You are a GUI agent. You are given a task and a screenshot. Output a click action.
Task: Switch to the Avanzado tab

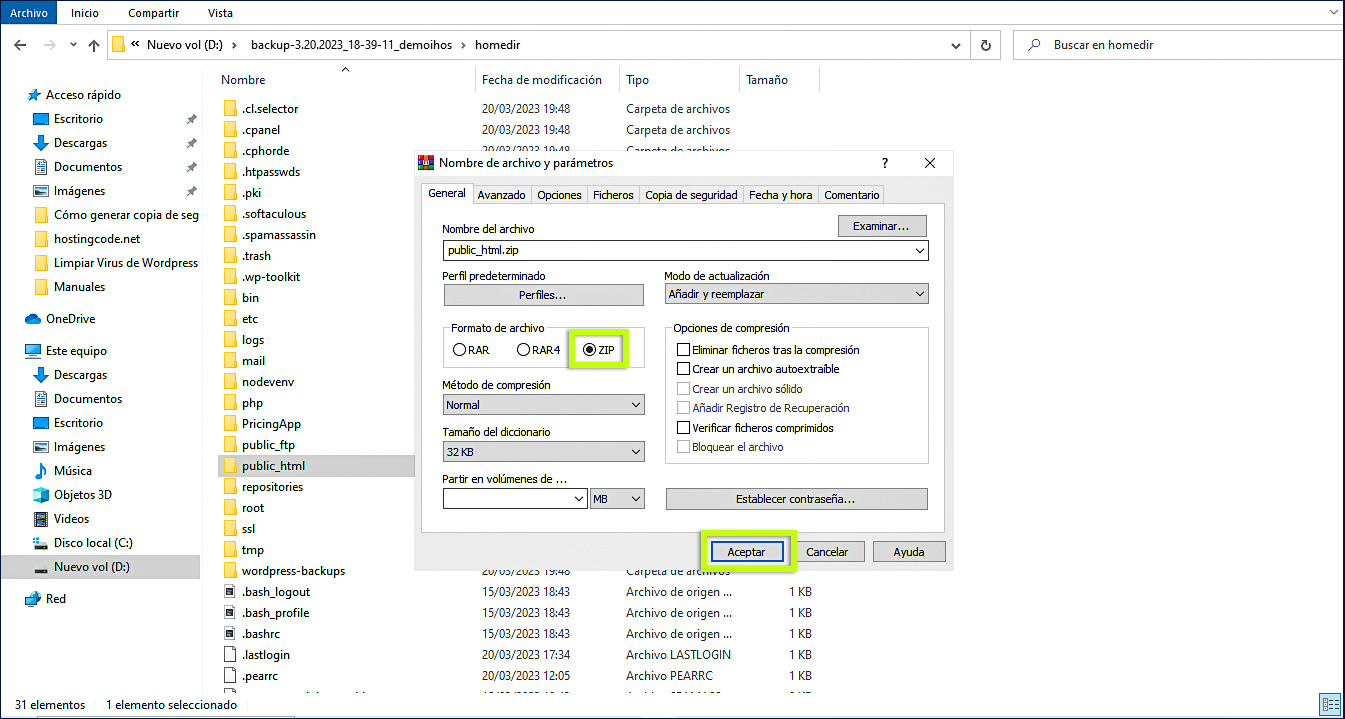[x=501, y=195]
